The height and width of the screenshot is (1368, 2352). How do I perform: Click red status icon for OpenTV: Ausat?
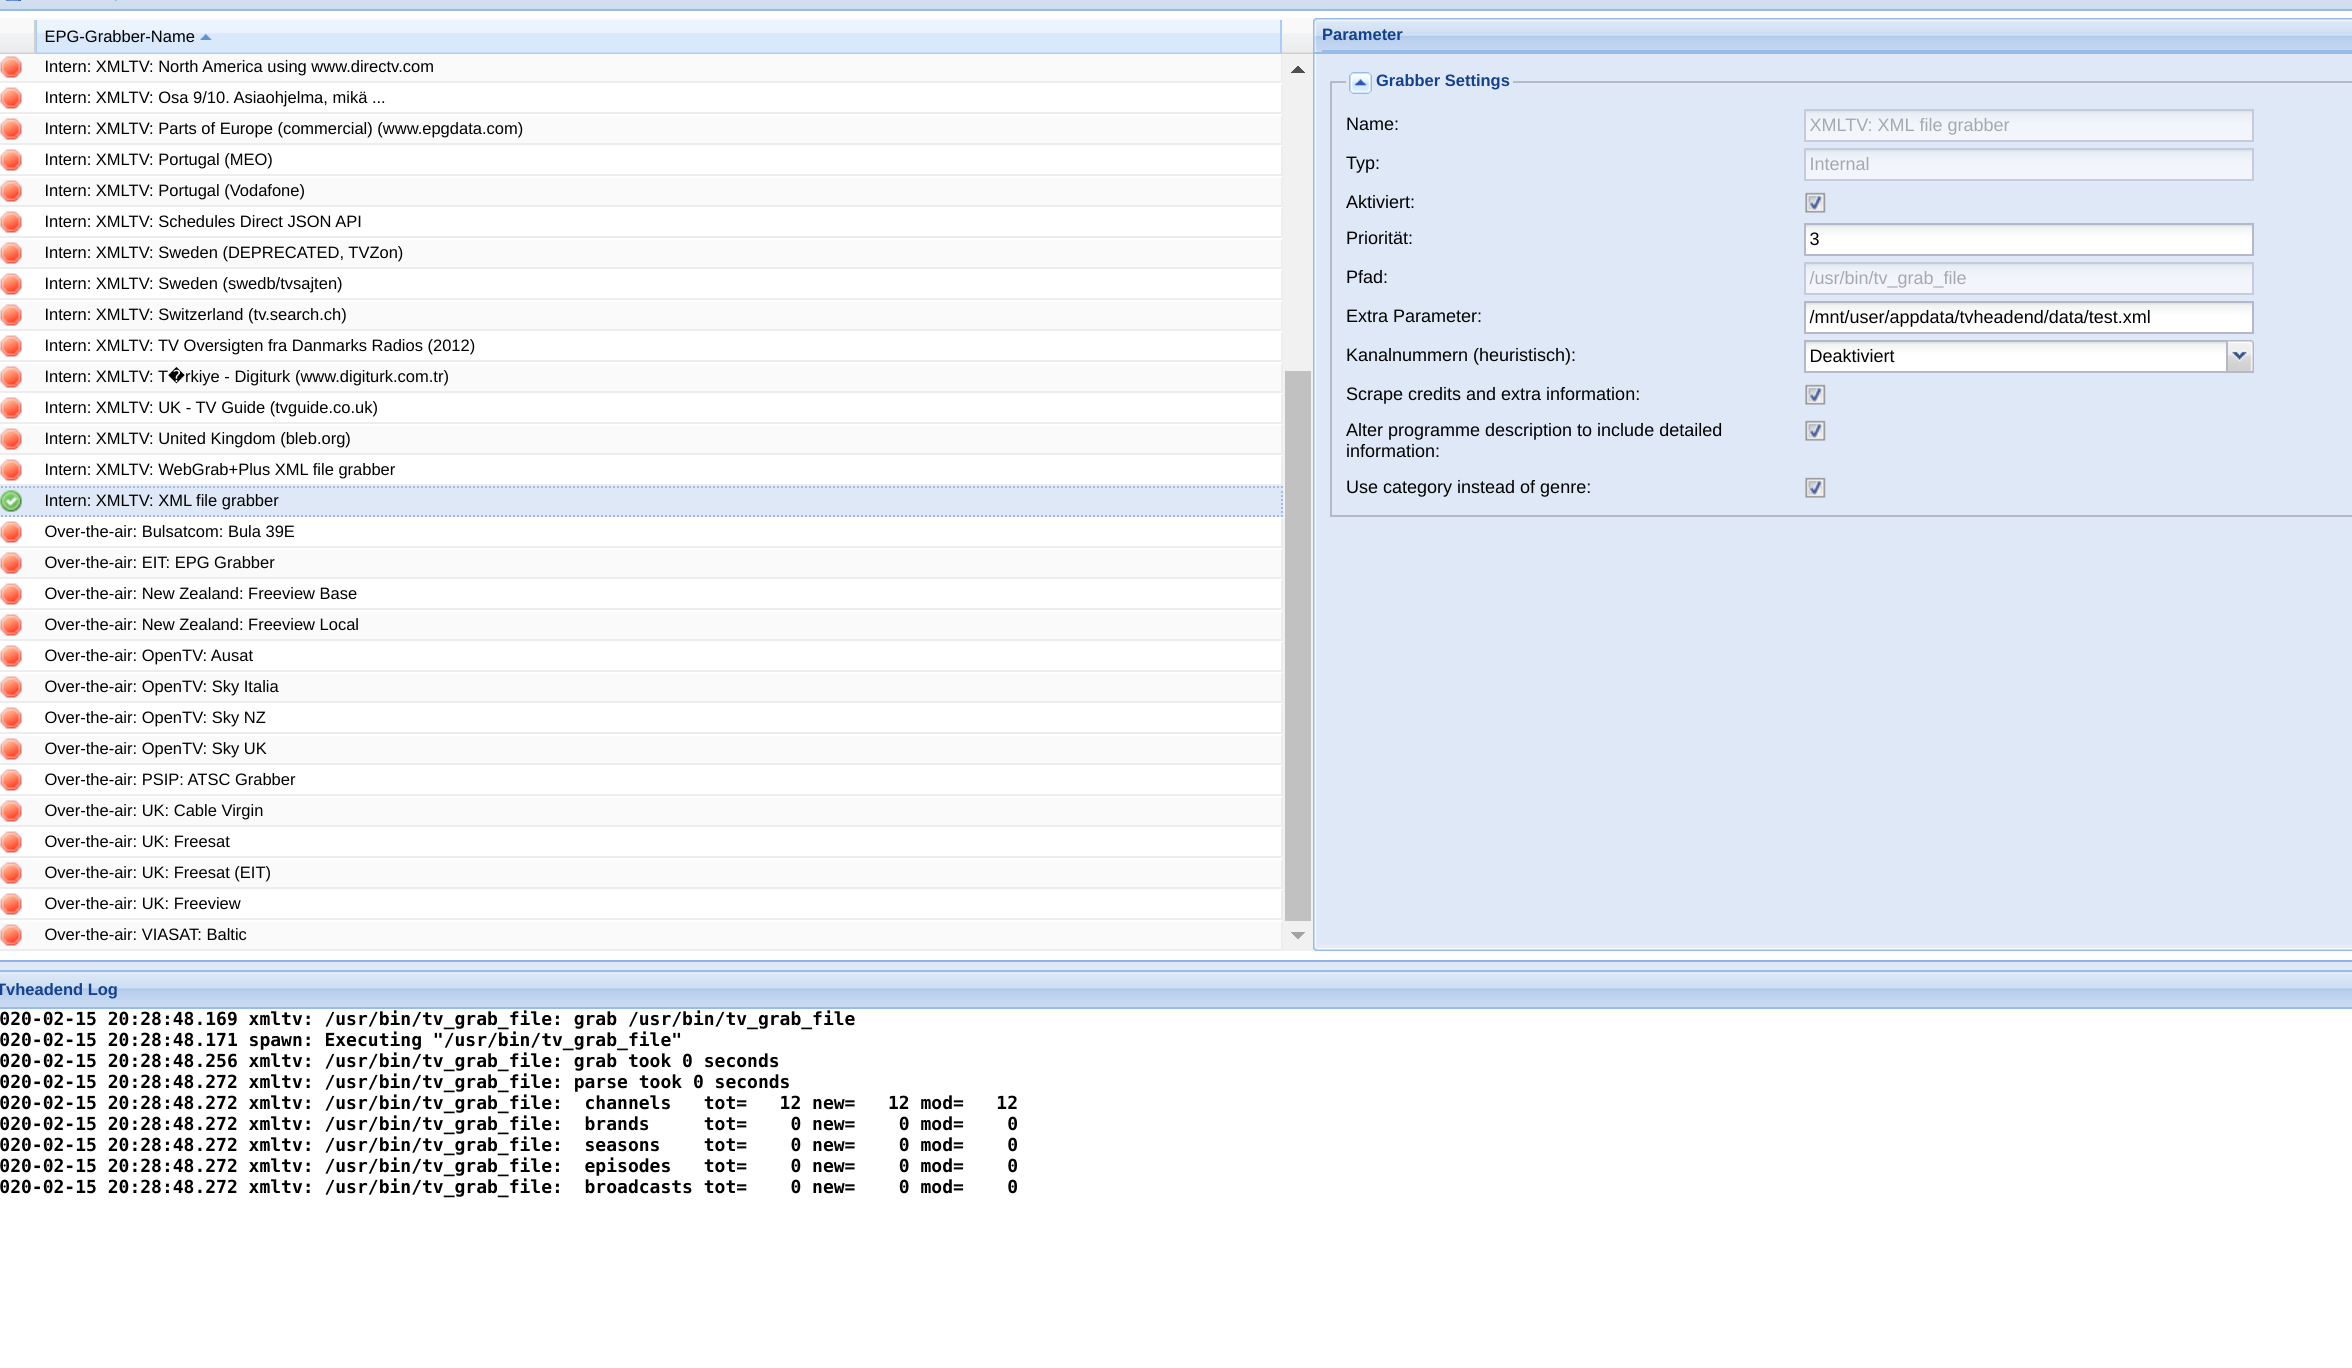(x=12, y=656)
